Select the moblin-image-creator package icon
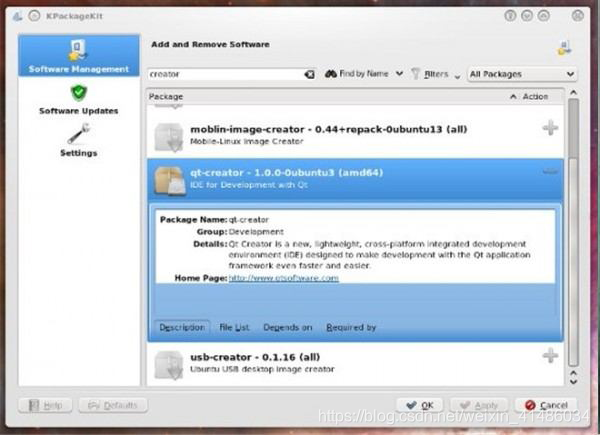 [x=169, y=137]
